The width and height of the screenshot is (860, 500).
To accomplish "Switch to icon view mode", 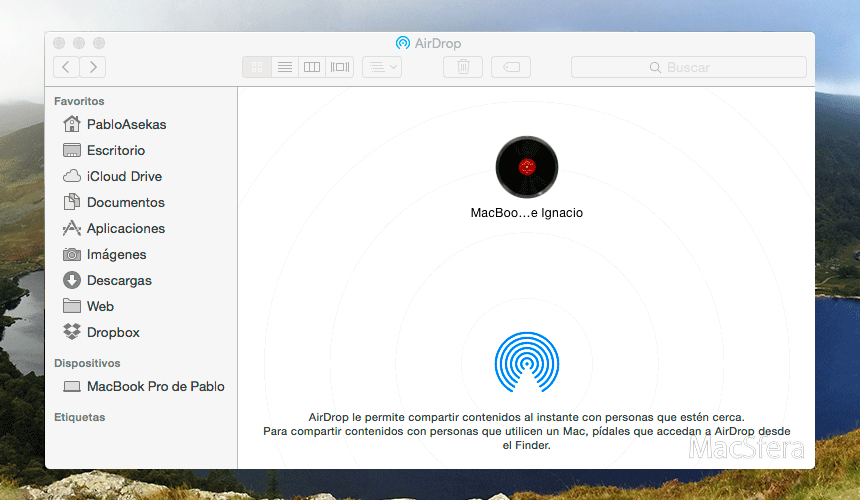I will 256,67.
